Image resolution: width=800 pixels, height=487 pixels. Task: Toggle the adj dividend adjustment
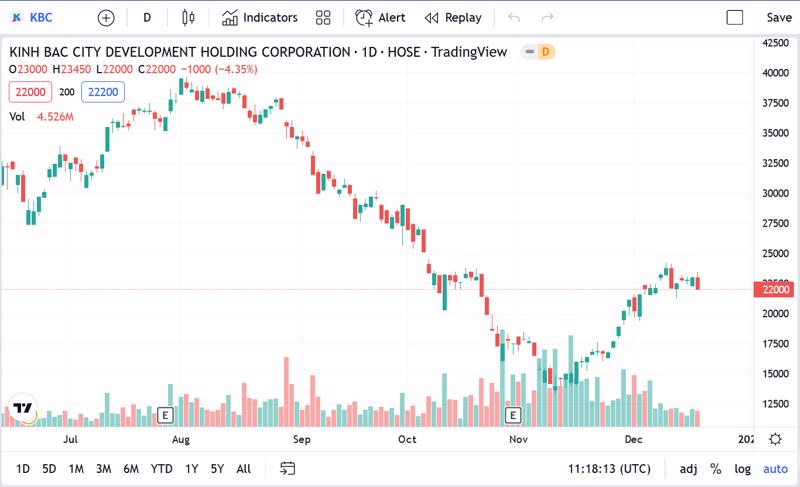688,468
